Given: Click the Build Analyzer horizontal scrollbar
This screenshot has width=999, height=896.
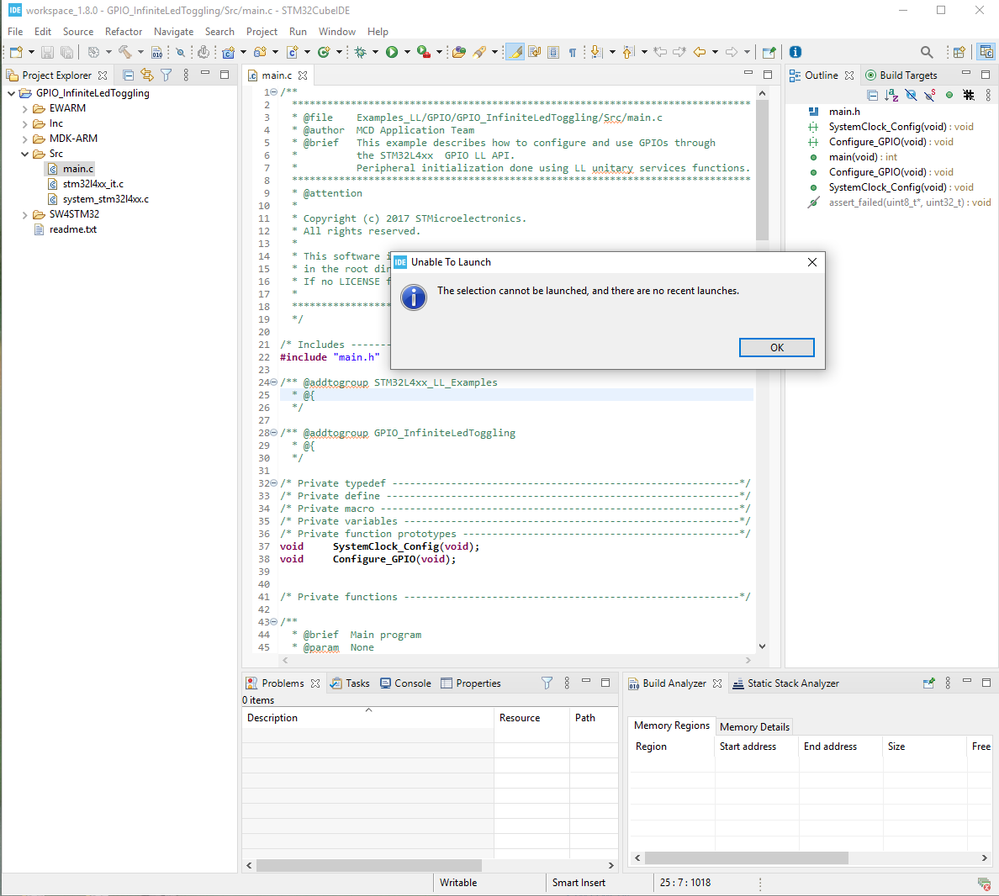Looking at the screenshot, I should 746,858.
